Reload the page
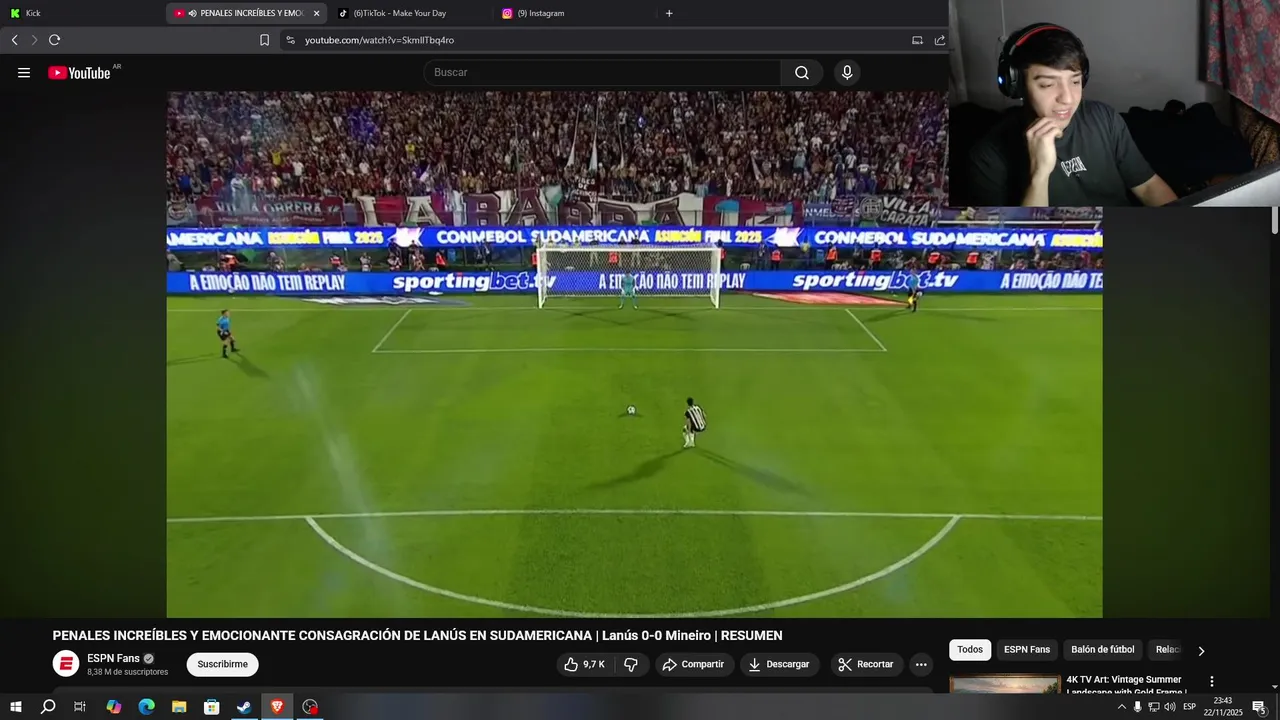 [x=55, y=40]
